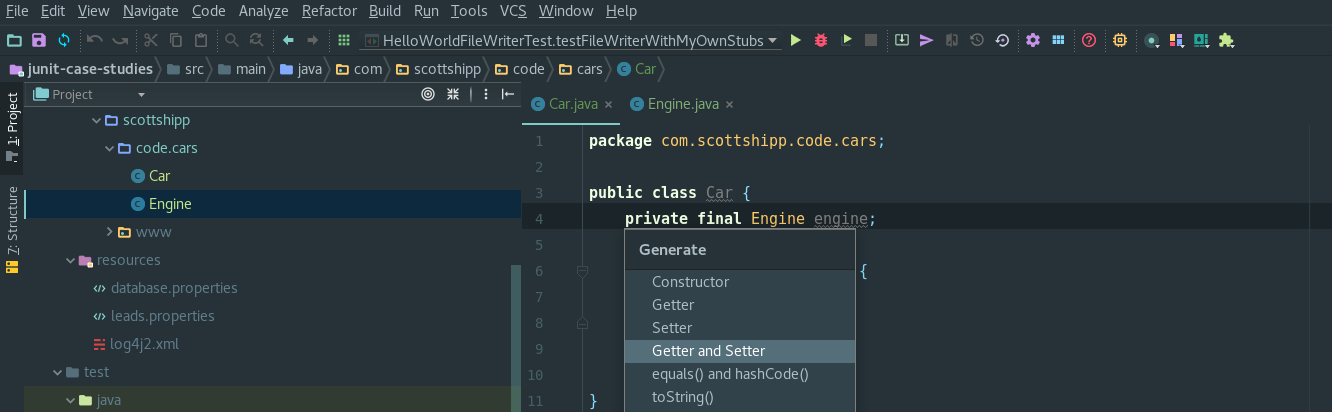
Task: Save all files with the floppy disk icon
Action: (x=39, y=40)
